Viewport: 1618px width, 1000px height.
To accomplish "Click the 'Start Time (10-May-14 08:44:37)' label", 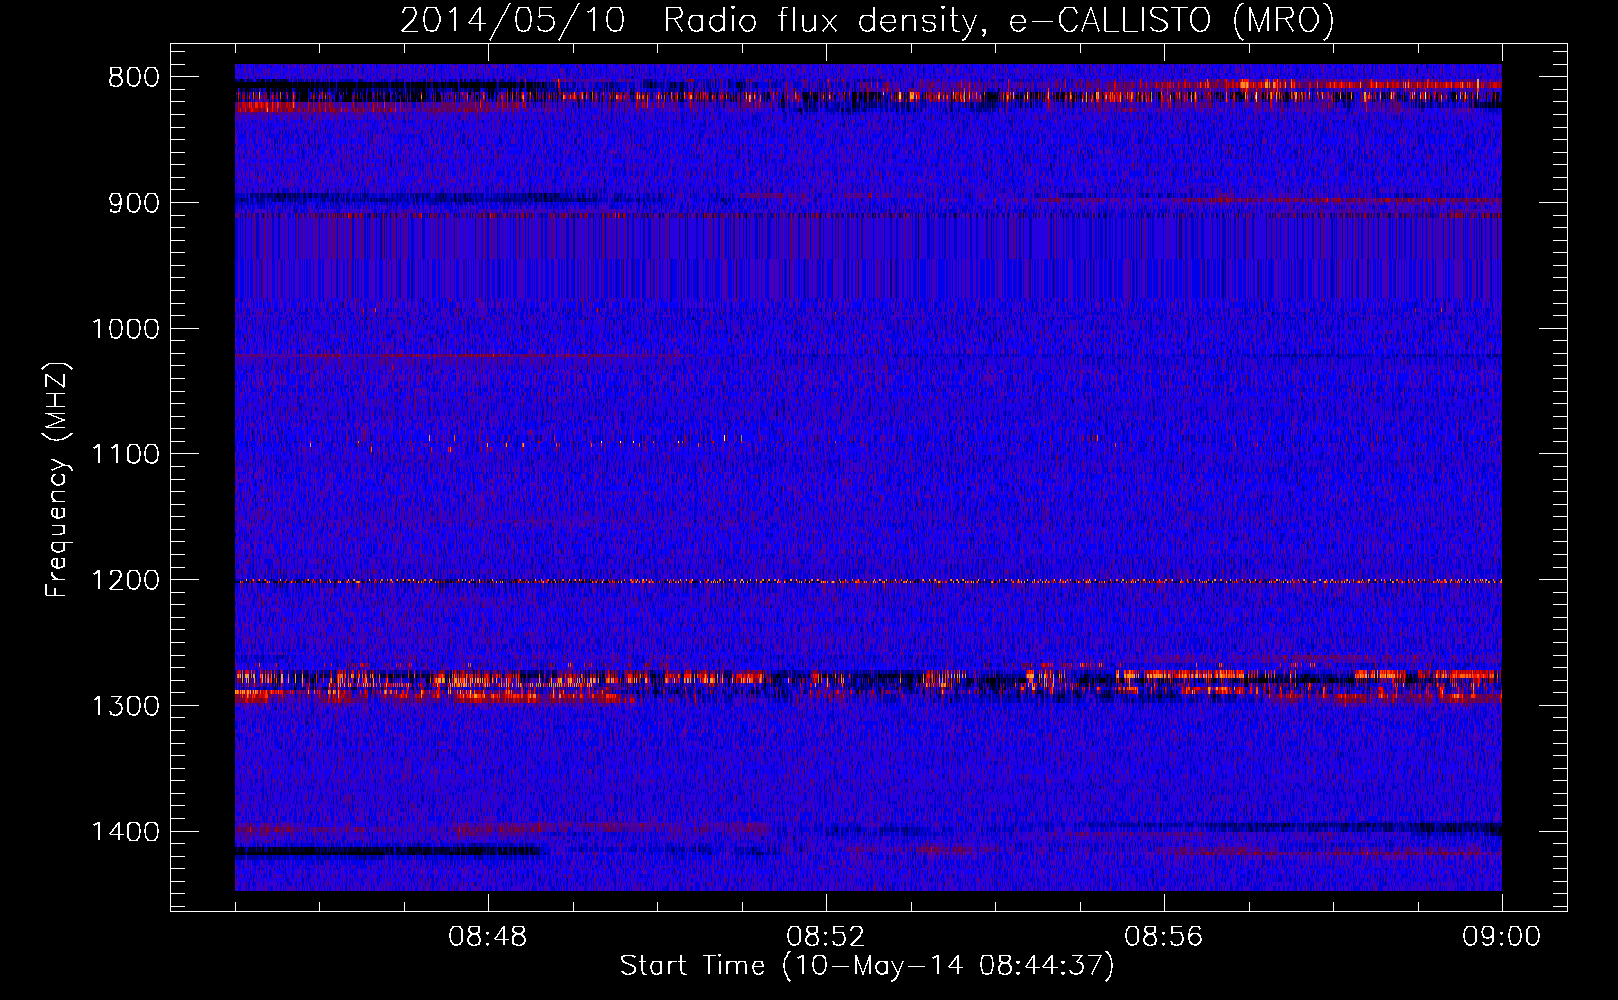I will 867,966.
